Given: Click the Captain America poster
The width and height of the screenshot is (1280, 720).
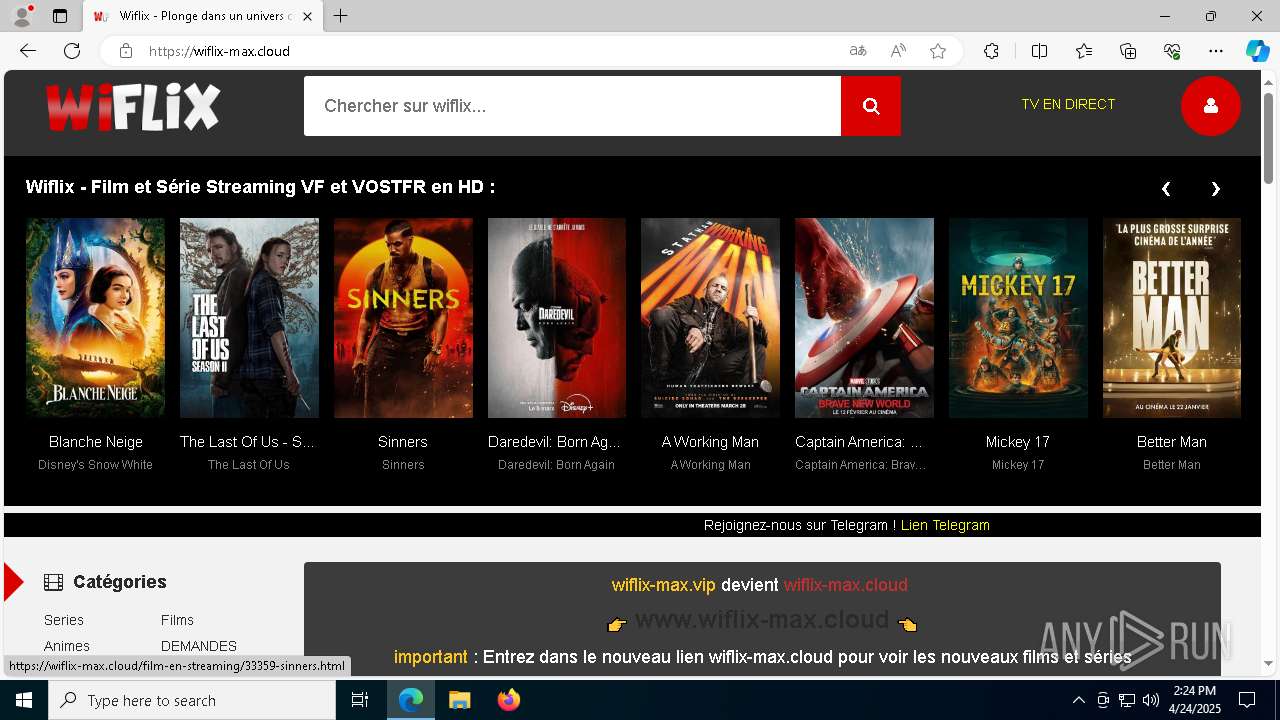Looking at the screenshot, I should (x=864, y=318).
